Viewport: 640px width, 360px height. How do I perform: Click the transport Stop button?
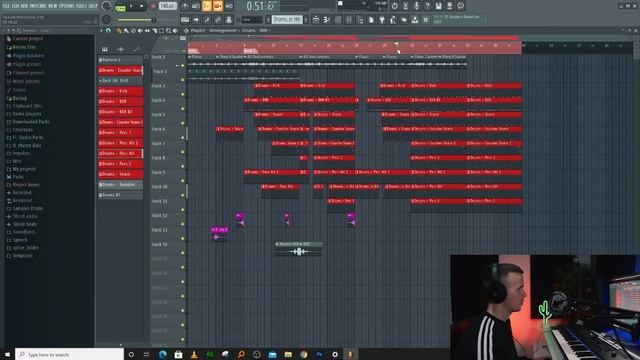[x=142, y=6]
